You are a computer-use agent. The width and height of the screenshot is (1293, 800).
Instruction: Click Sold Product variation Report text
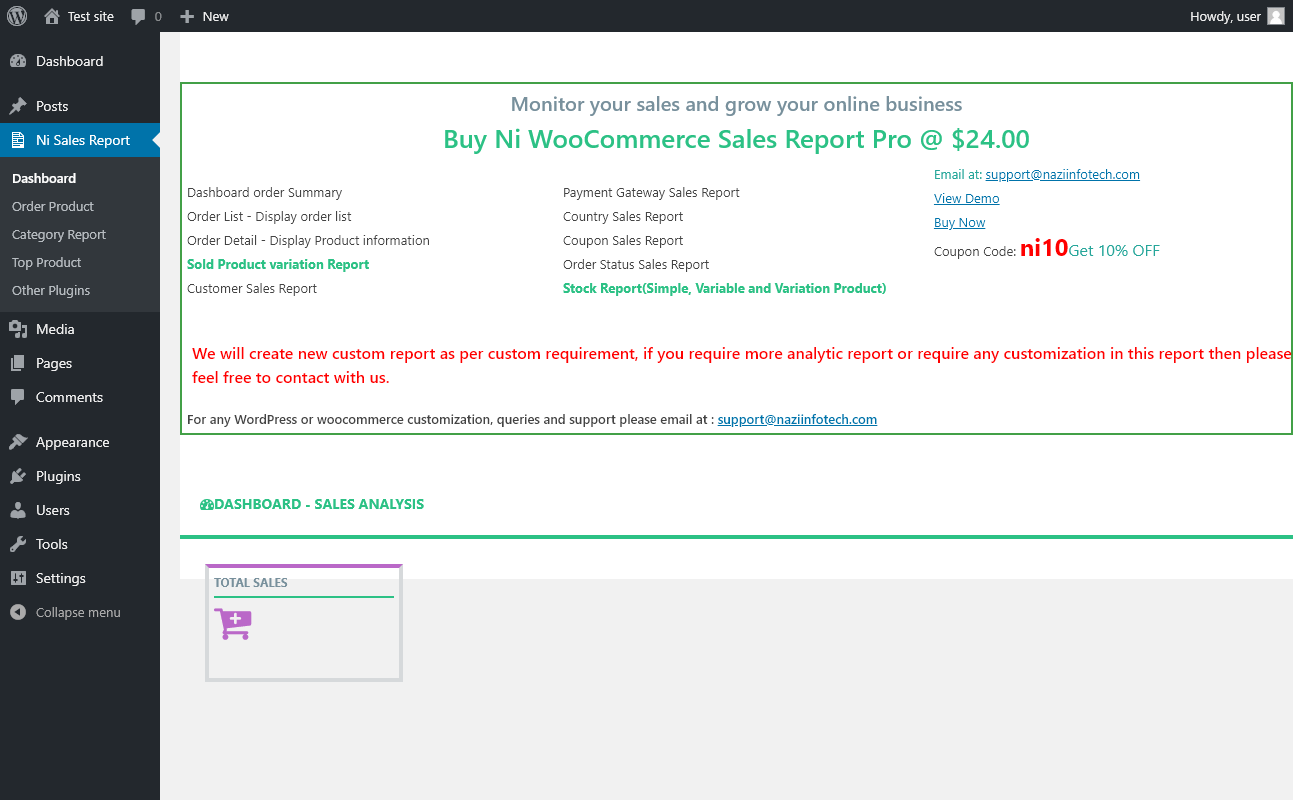(278, 264)
